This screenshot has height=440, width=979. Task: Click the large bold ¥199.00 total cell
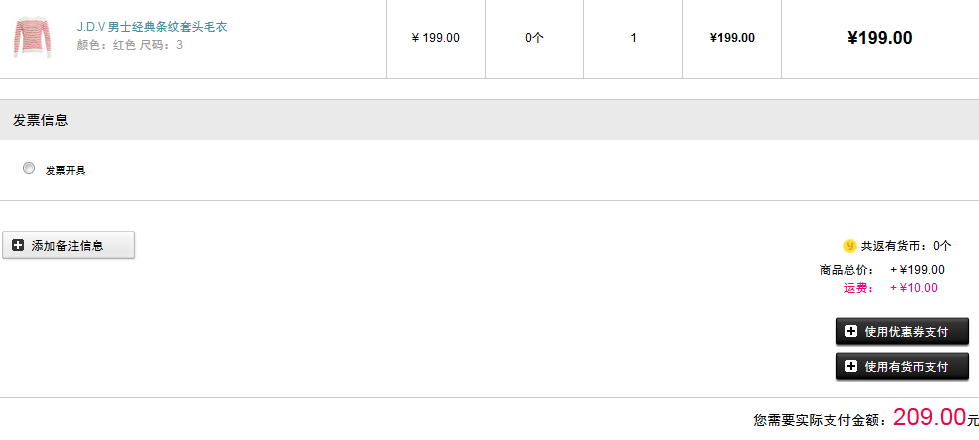(880, 38)
